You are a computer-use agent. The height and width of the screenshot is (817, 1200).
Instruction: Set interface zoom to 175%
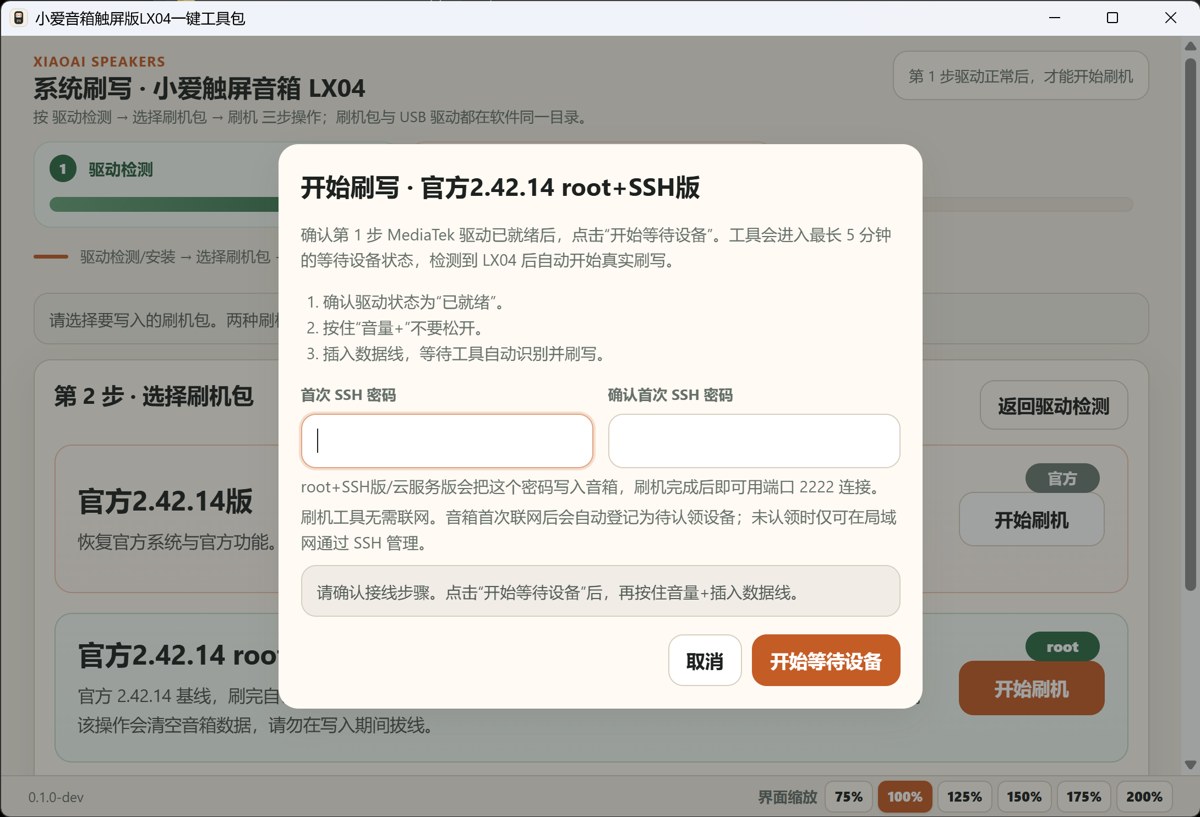[1084, 797]
